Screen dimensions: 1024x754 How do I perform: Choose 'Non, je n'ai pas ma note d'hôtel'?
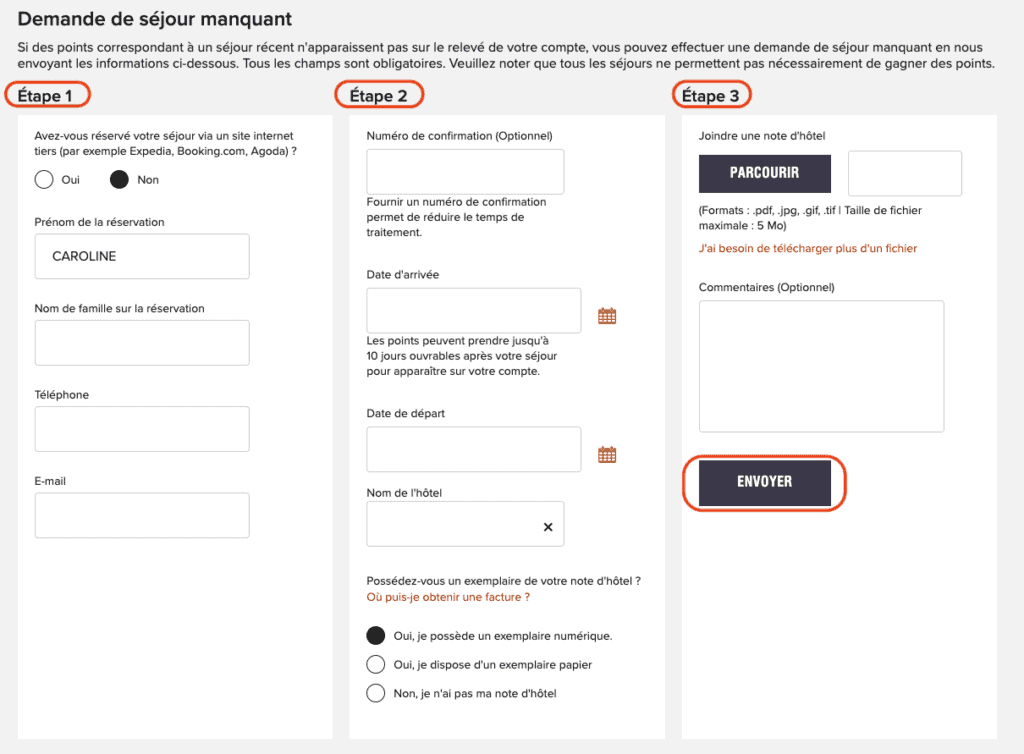[x=376, y=693]
